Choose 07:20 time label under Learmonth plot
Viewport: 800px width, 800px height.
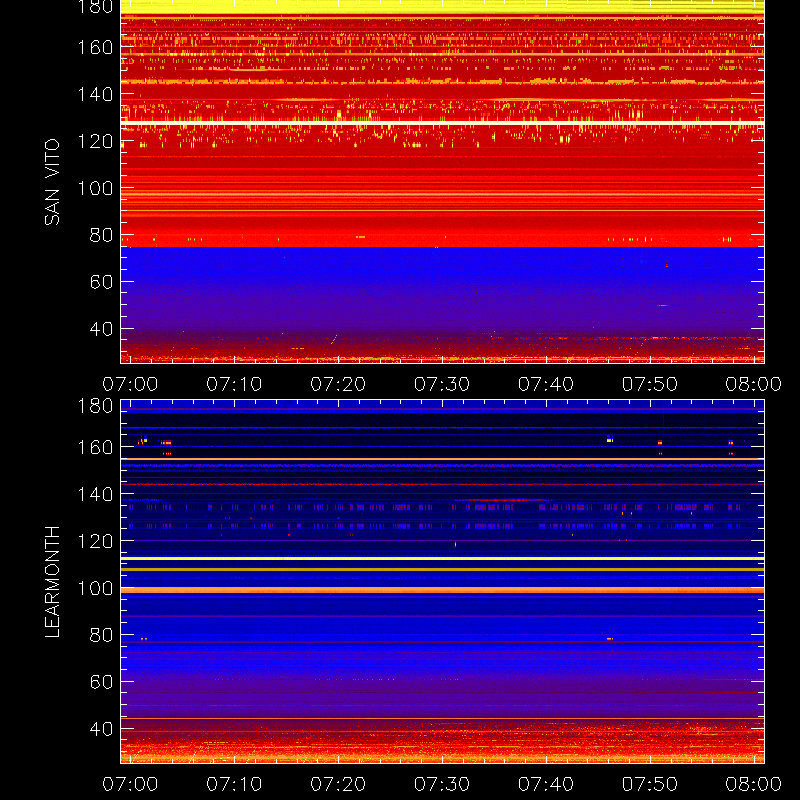(x=338, y=784)
